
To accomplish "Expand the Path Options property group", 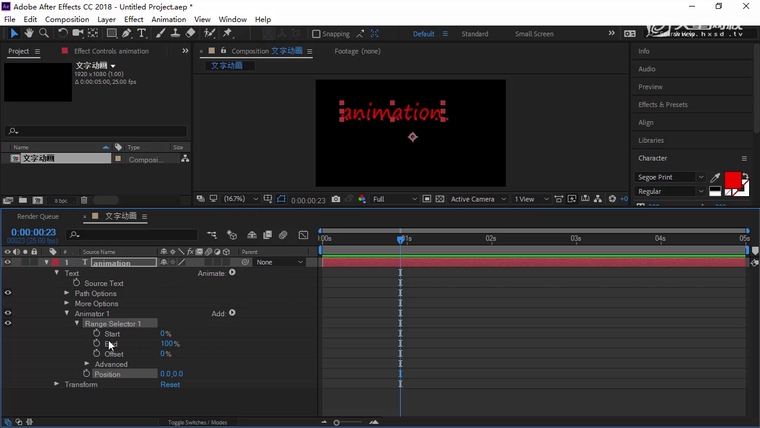I will click(67, 293).
